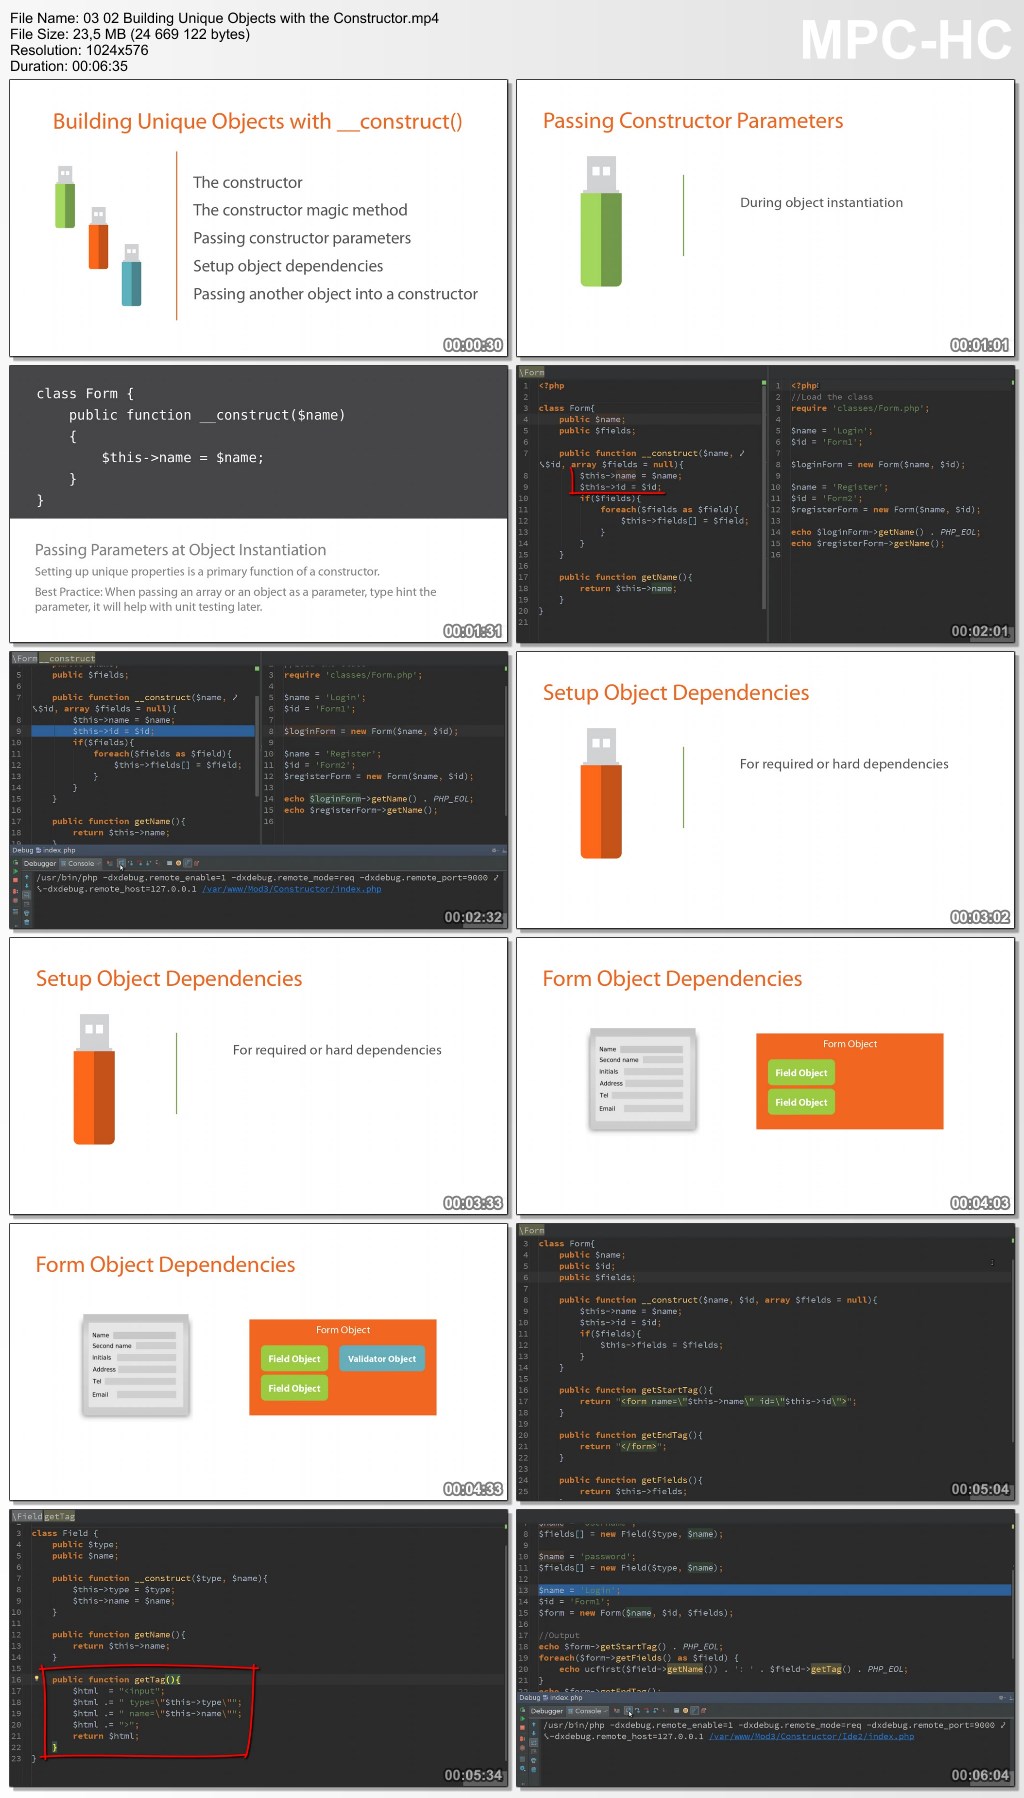The height and width of the screenshot is (1798, 1024).
Task: Click 'Passing constructor parameters' bullet text
Action: 302,238
